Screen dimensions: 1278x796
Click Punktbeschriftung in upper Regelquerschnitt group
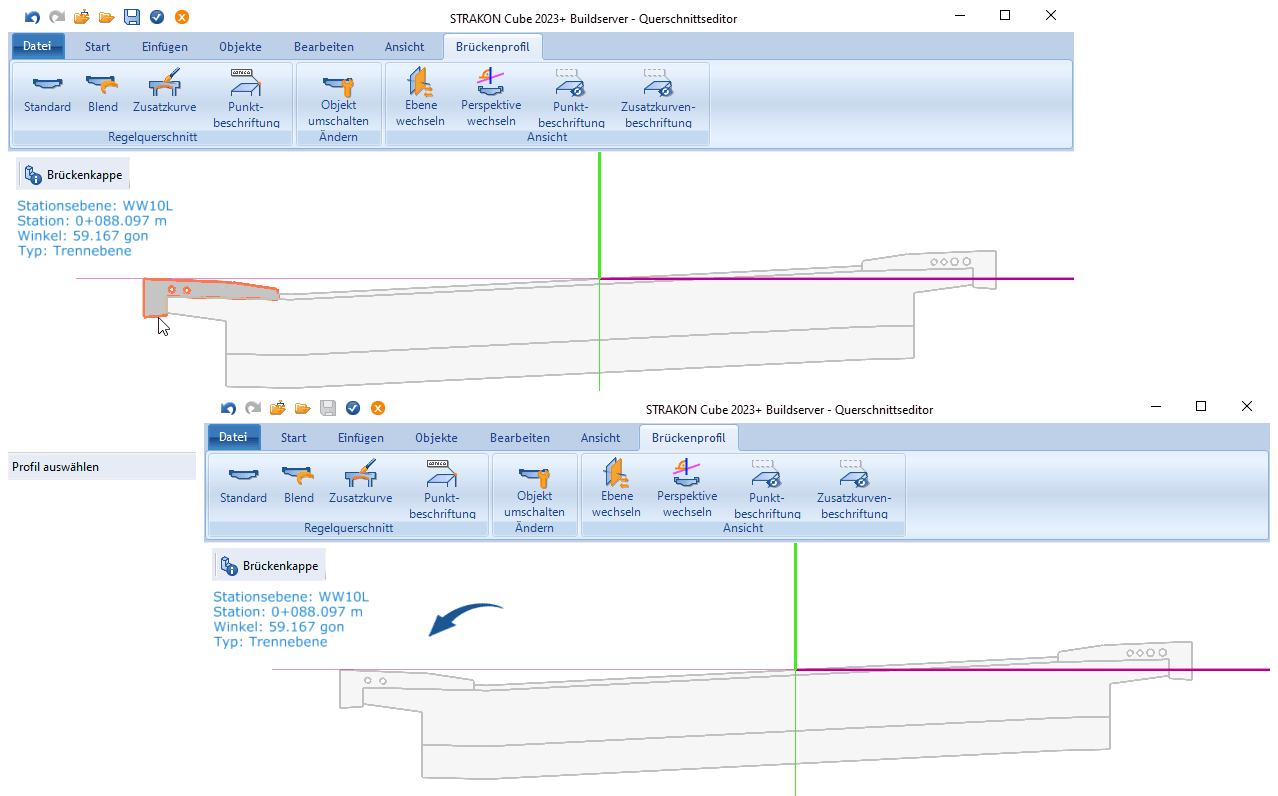point(245,98)
